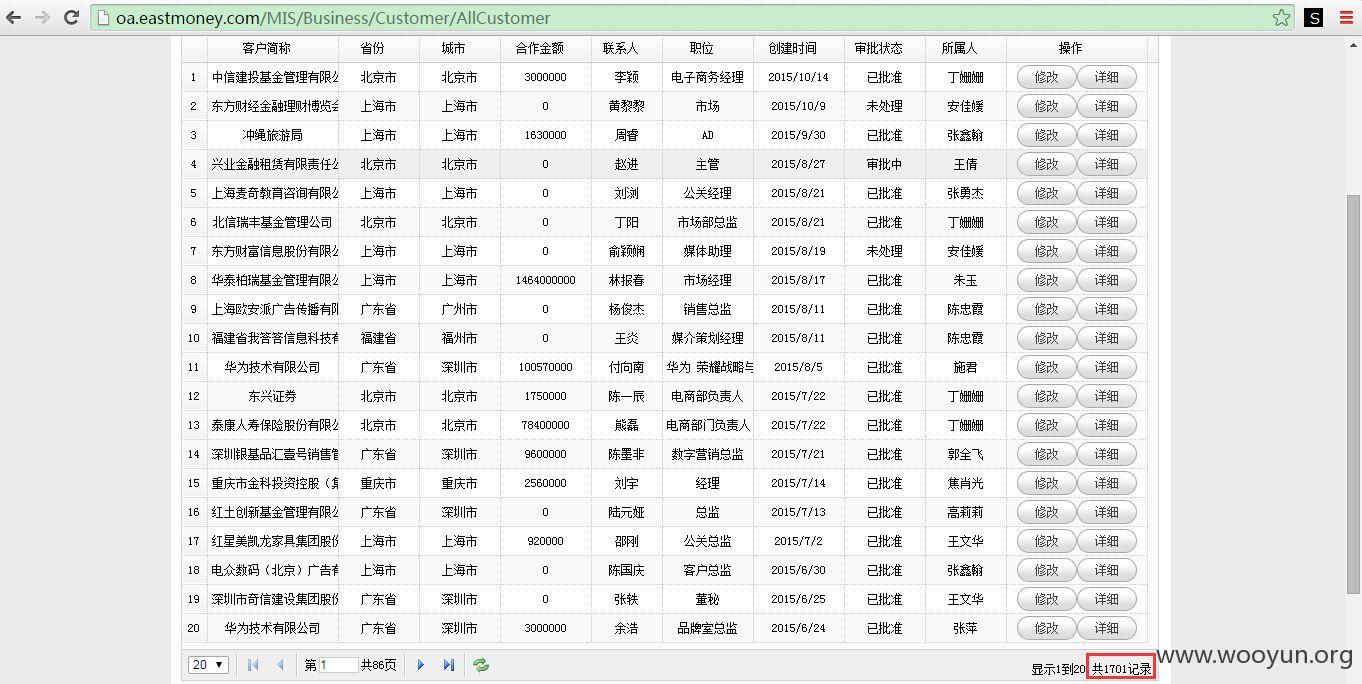Image resolution: width=1362 pixels, height=684 pixels.
Task: Click the 显示1到20 display range text
Action: point(1058,669)
